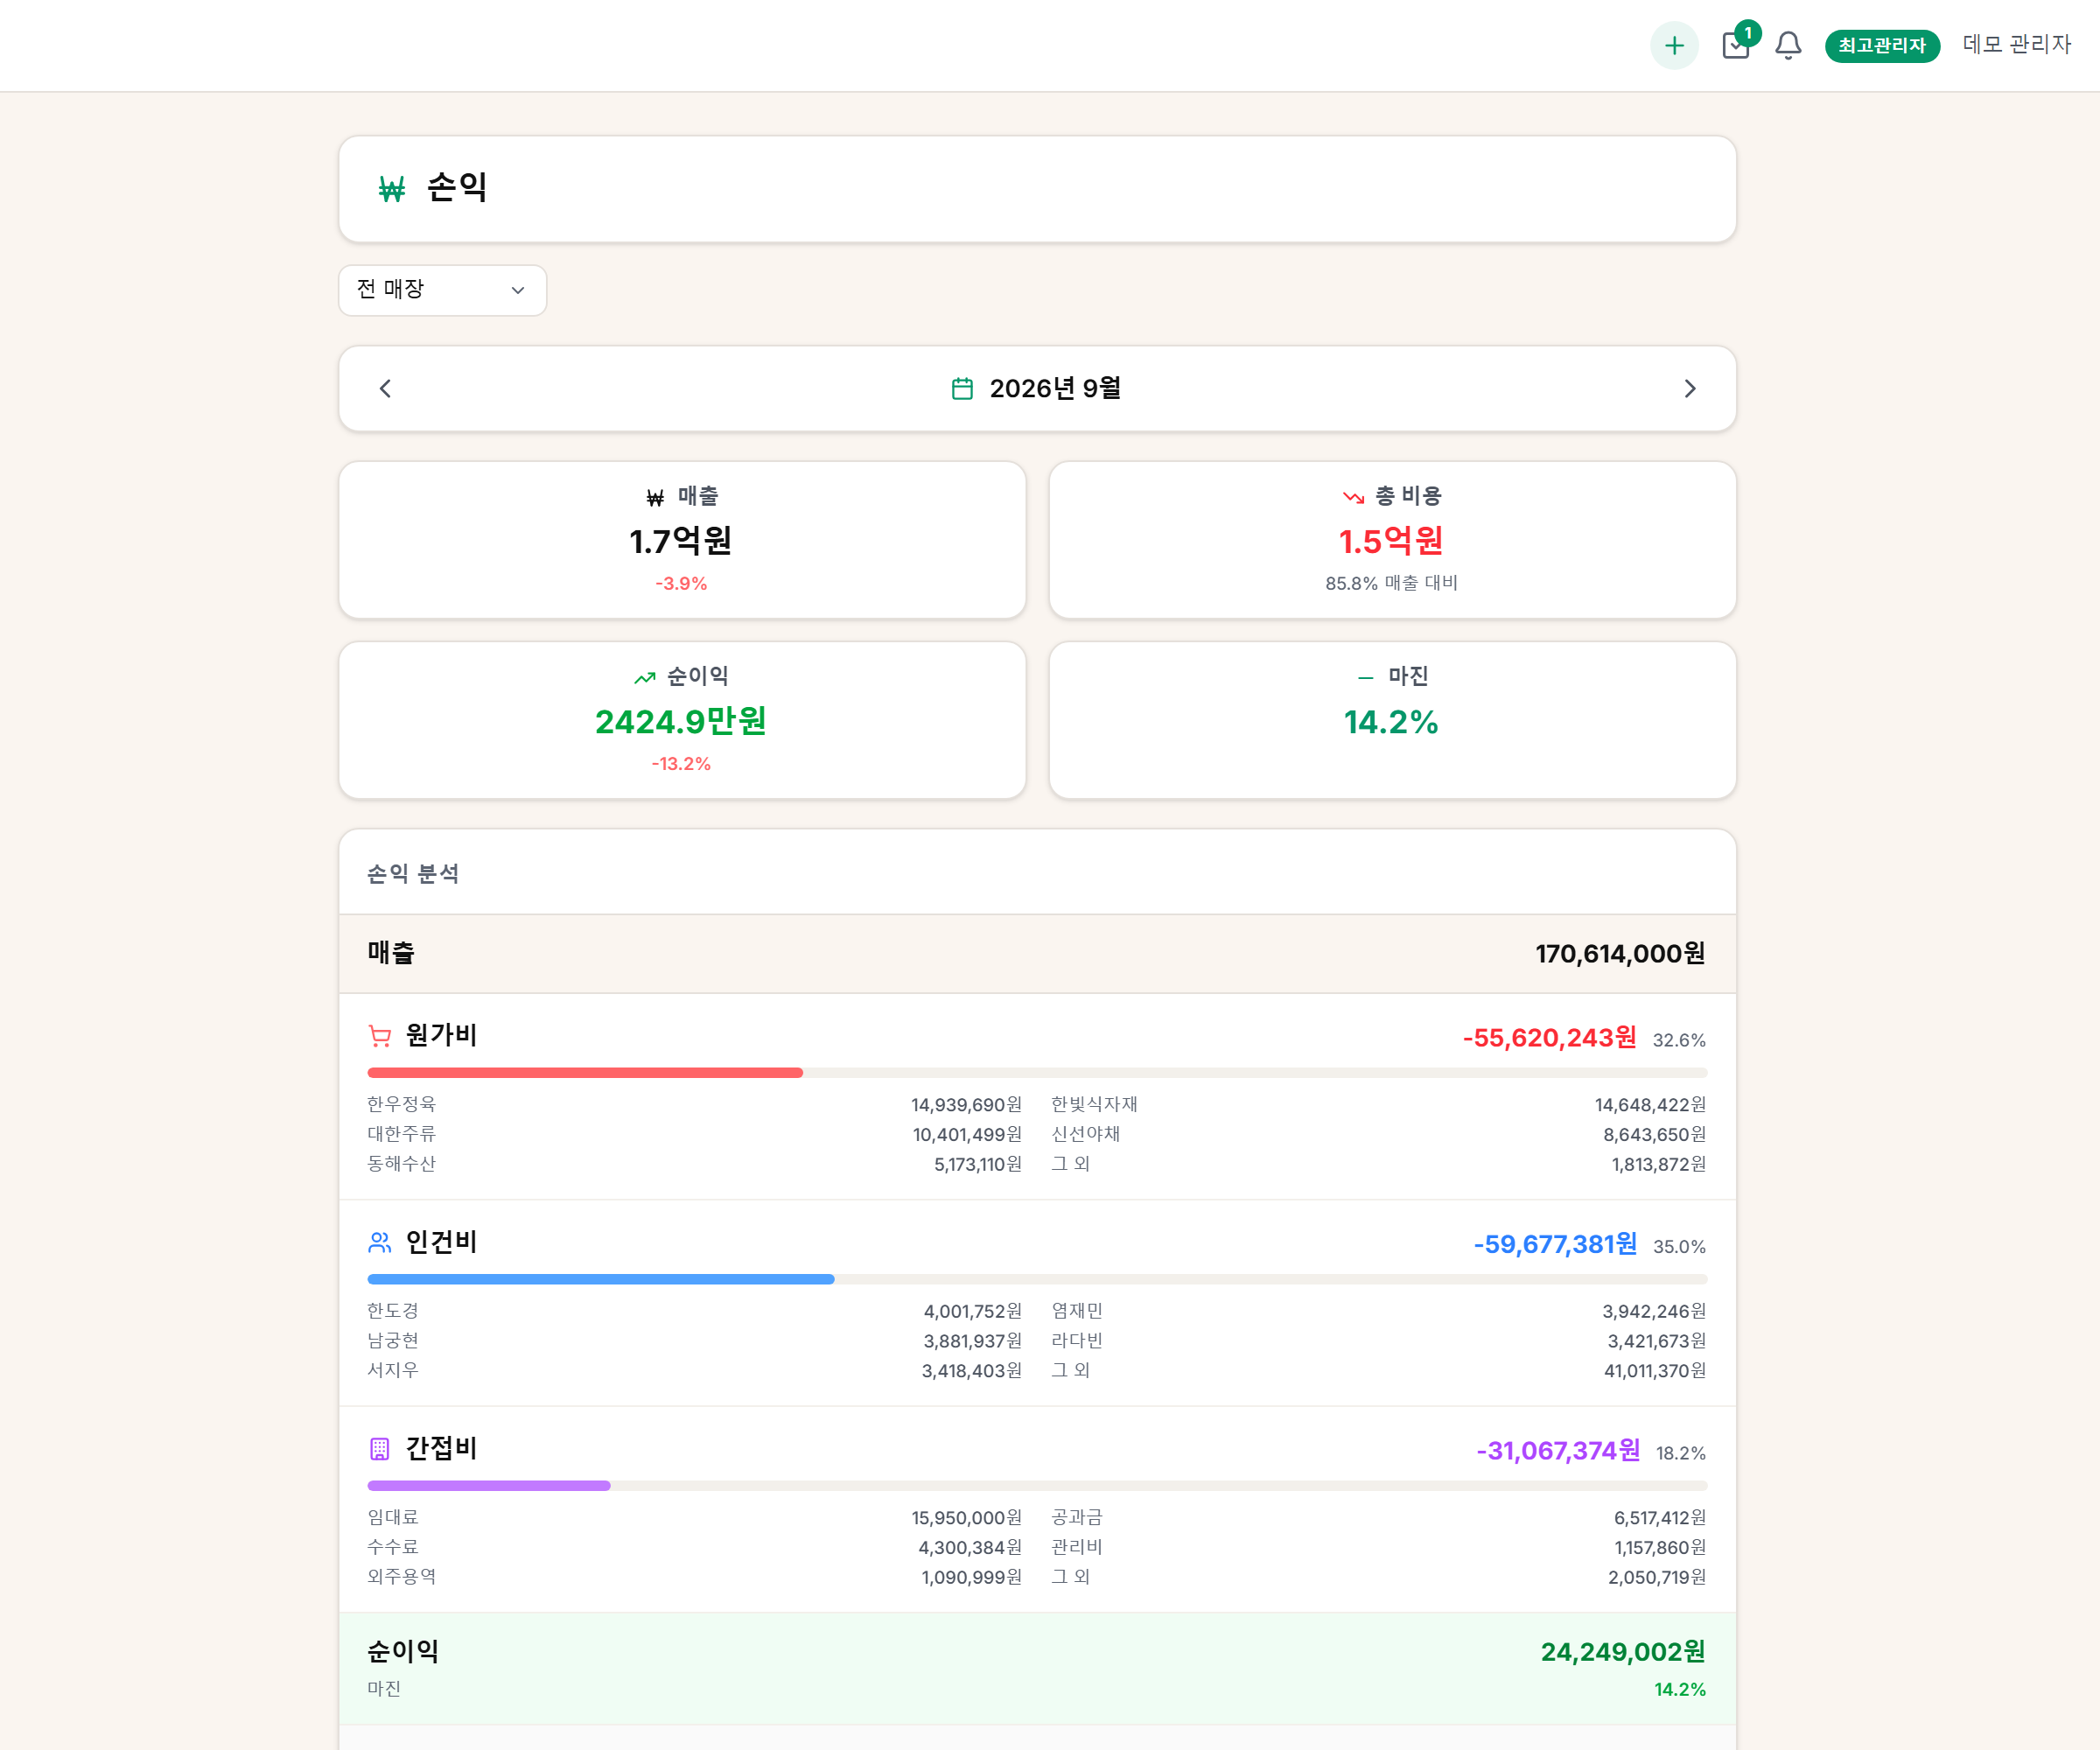Open the task inbox with badge 1
Image resolution: width=2100 pixels, height=1750 pixels.
click(1737, 45)
